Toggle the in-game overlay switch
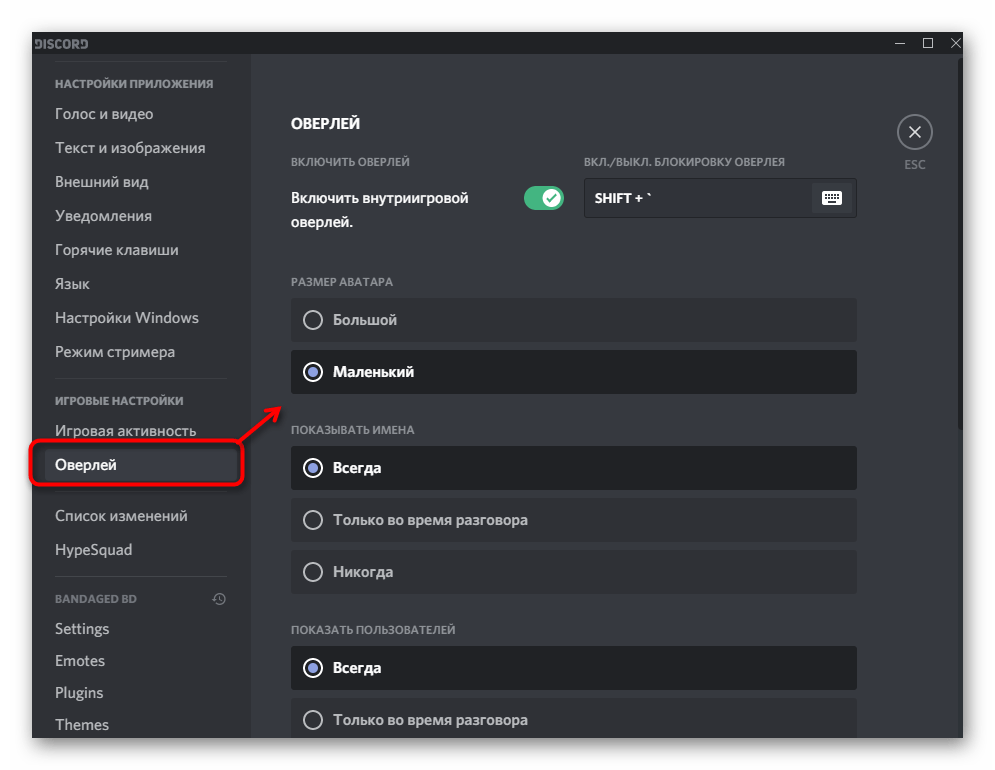 [x=544, y=198]
